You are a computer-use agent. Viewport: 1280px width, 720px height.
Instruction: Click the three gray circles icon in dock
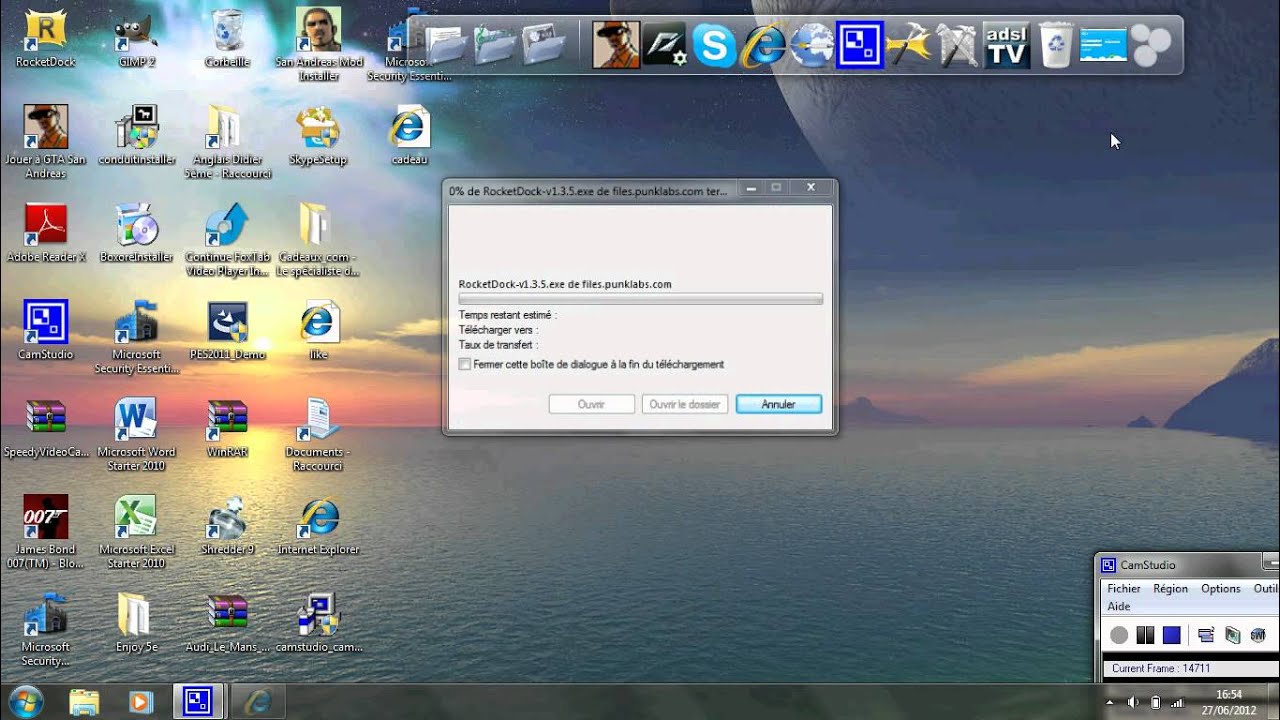(x=1151, y=46)
